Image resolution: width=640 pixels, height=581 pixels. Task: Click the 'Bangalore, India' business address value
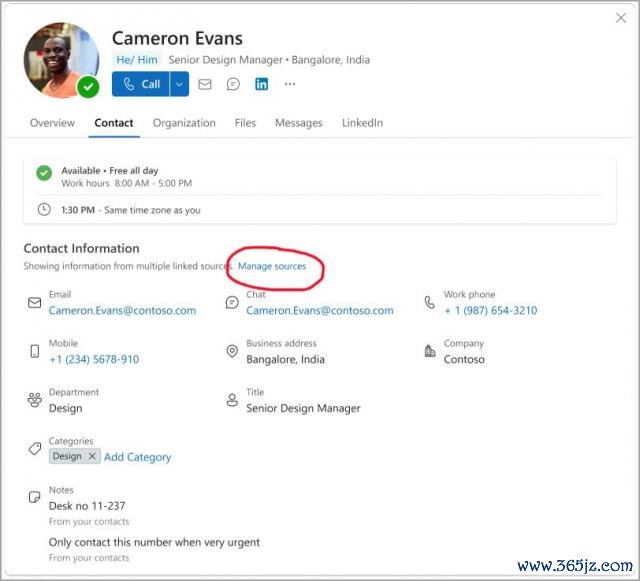pyautogui.click(x=285, y=359)
